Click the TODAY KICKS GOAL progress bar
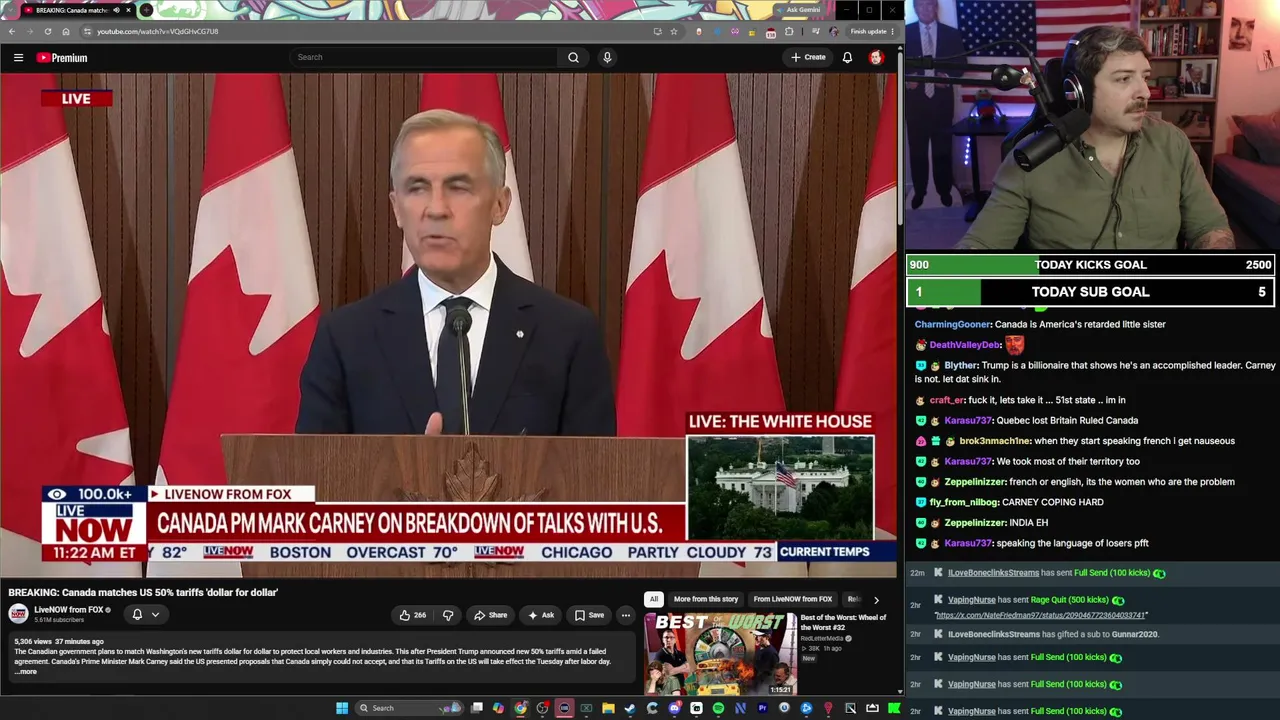Screen dimensions: 1280x720 [x=1090, y=265]
